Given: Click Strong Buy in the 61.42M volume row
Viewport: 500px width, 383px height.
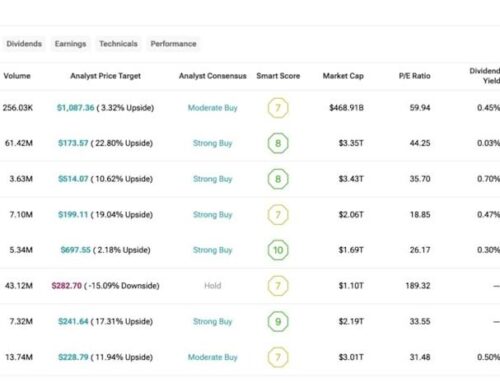Looking at the screenshot, I should [213, 143].
